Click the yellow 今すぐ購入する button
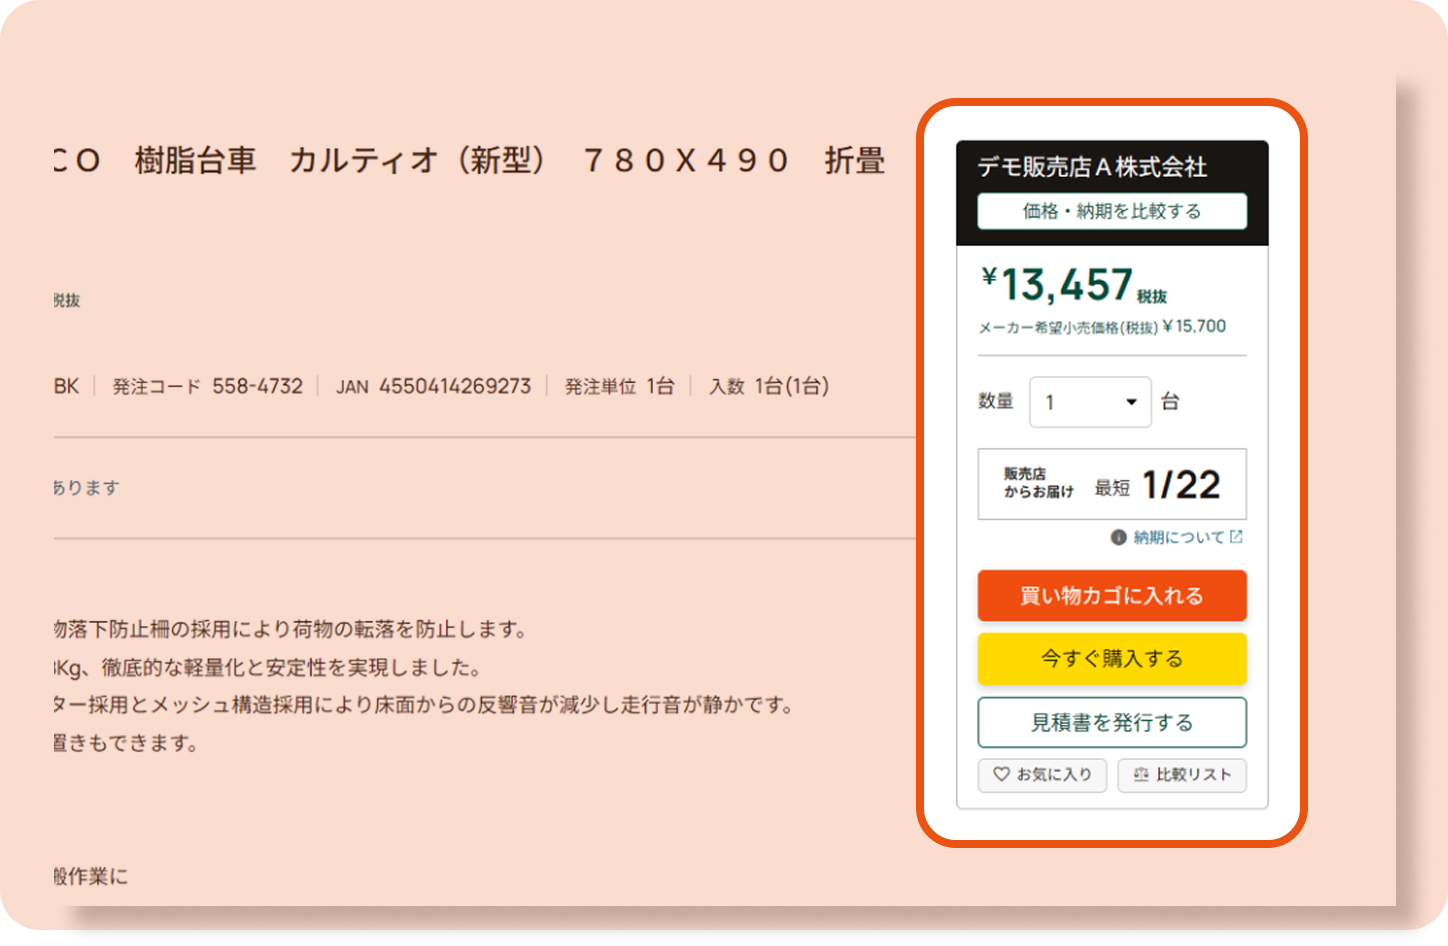 click(1112, 659)
